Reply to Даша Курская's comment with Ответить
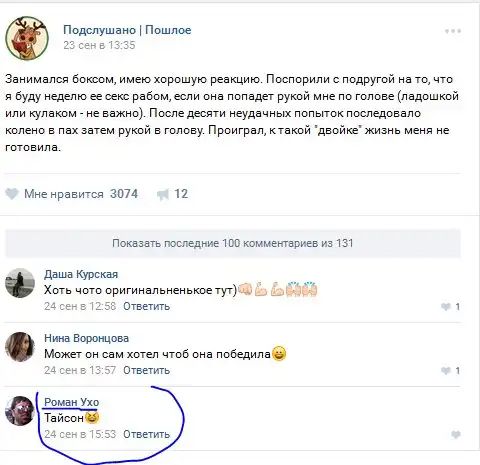 (146, 306)
